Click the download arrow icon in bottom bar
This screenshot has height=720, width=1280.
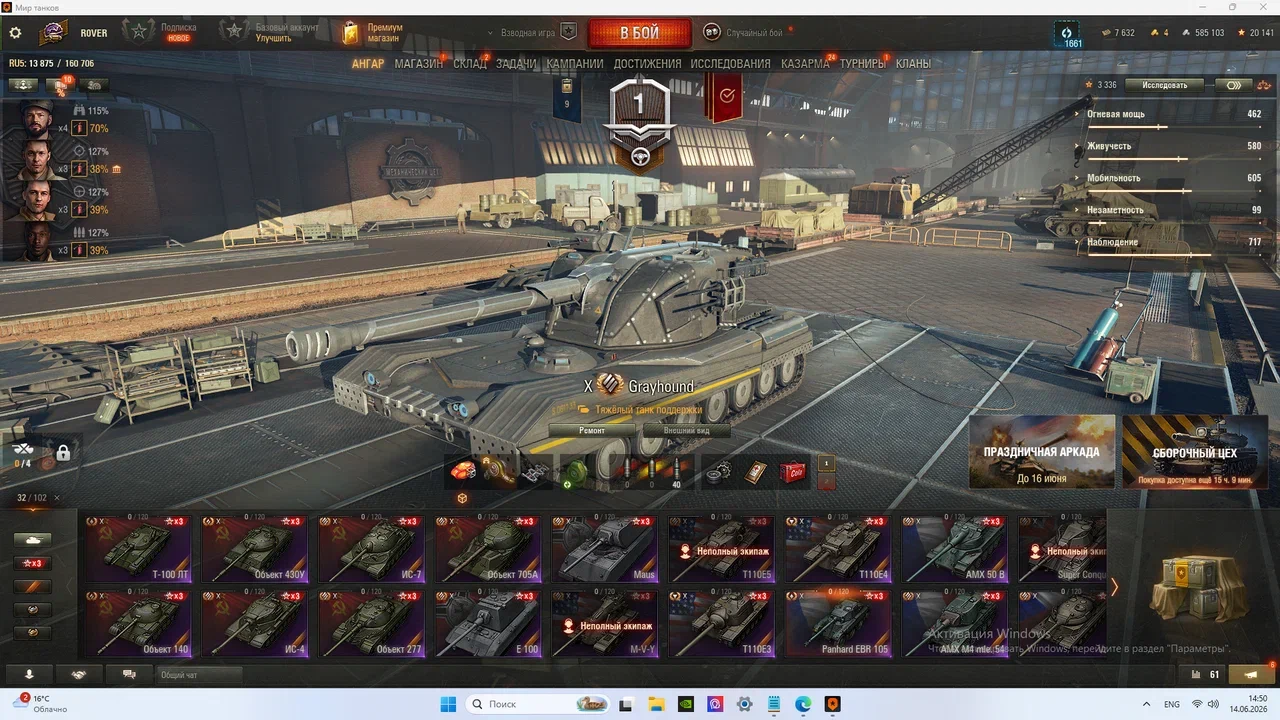(x=28, y=674)
